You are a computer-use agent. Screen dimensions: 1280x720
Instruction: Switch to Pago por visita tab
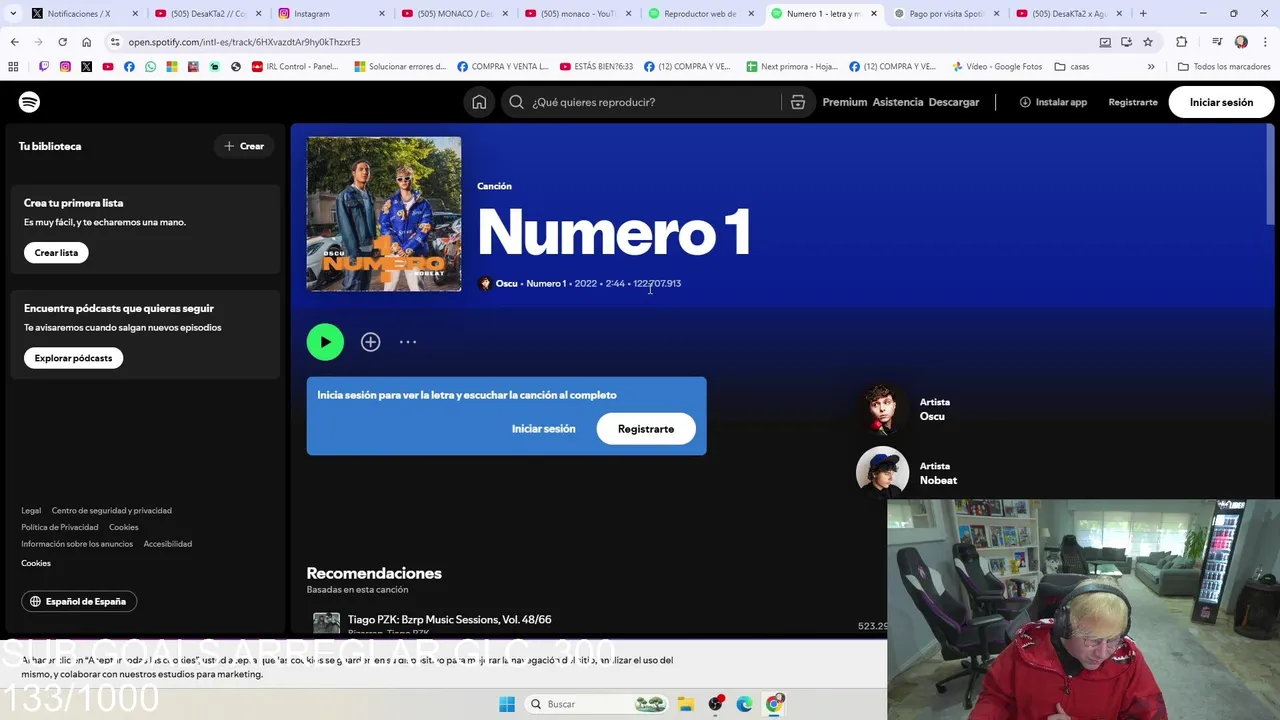[x=947, y=14]
